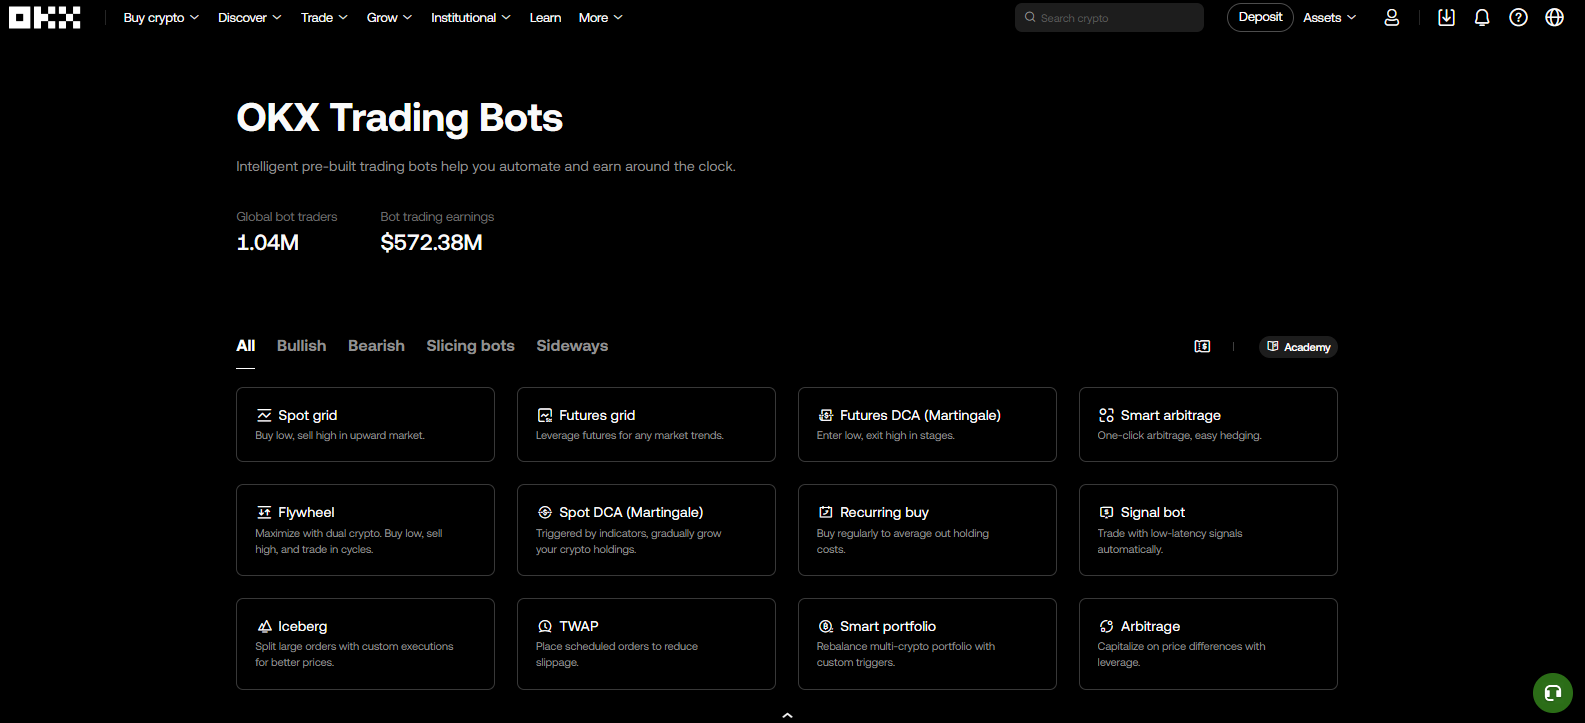
Task: Click the Smart arbitrage bot icon
Action: click(x=1106, y=415)
